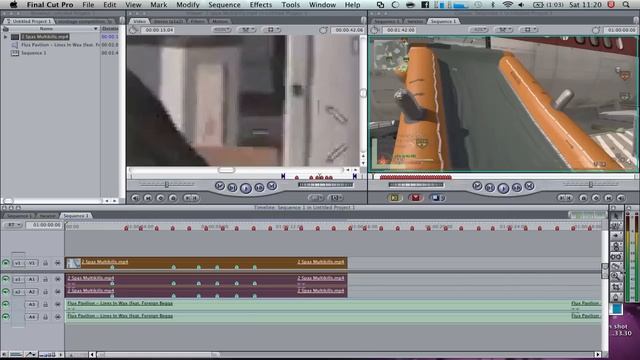Screen dimensions: 640x360
Task: Mute audio track A4 with its green toggle
Action: click(6, 316)
